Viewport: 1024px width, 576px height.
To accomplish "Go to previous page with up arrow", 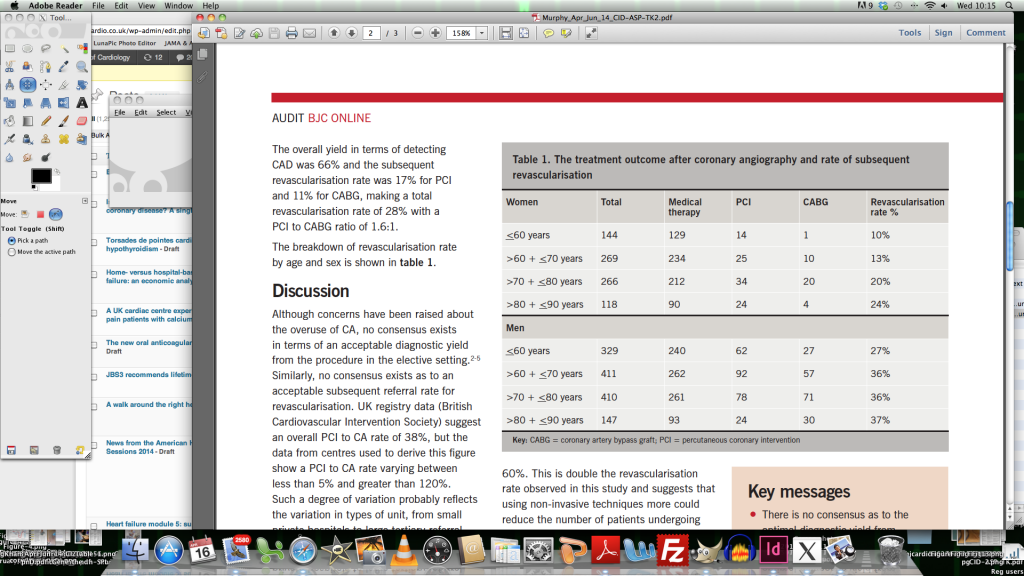I will 333,33.
